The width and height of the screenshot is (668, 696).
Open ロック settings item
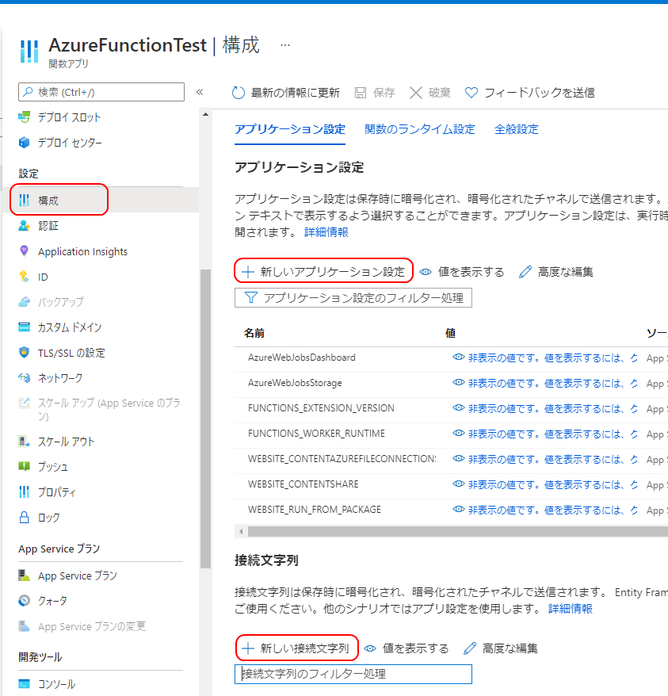[x=39, y=518]
